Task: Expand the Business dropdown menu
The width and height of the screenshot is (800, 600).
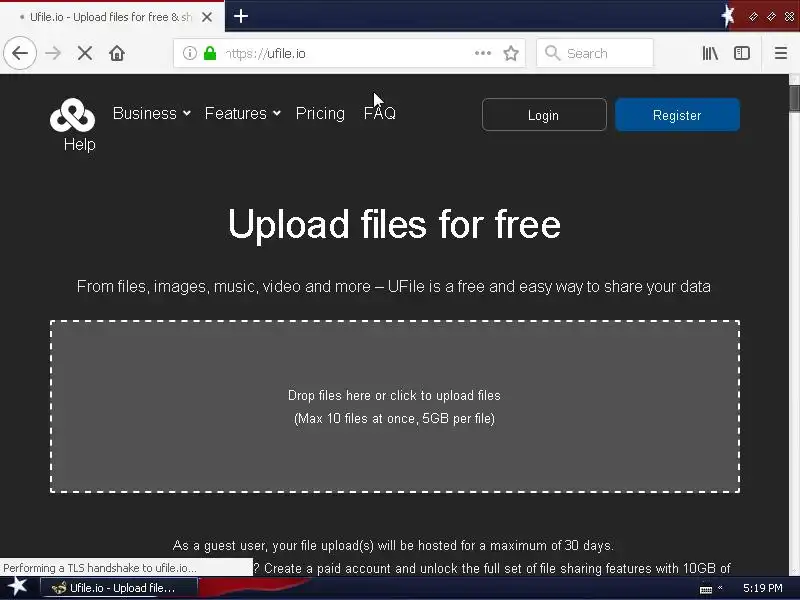Action: pyautogui.click(x=152, y=113)
